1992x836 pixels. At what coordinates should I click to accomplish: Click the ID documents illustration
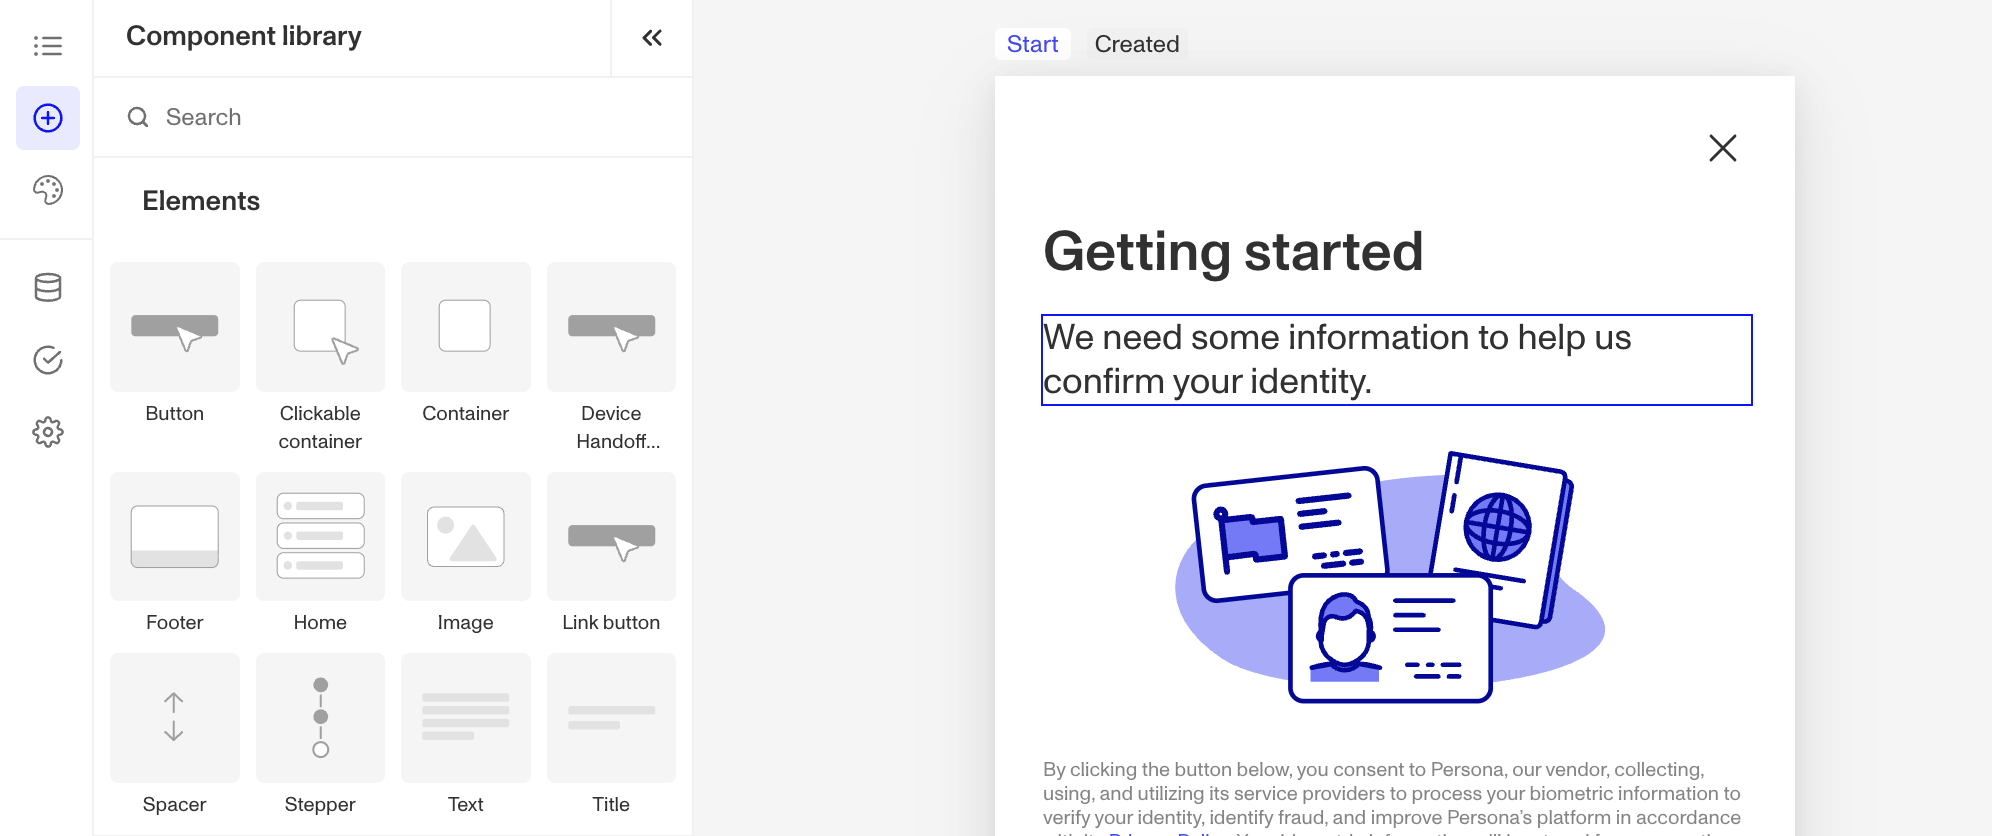[x=1390, y=578]
